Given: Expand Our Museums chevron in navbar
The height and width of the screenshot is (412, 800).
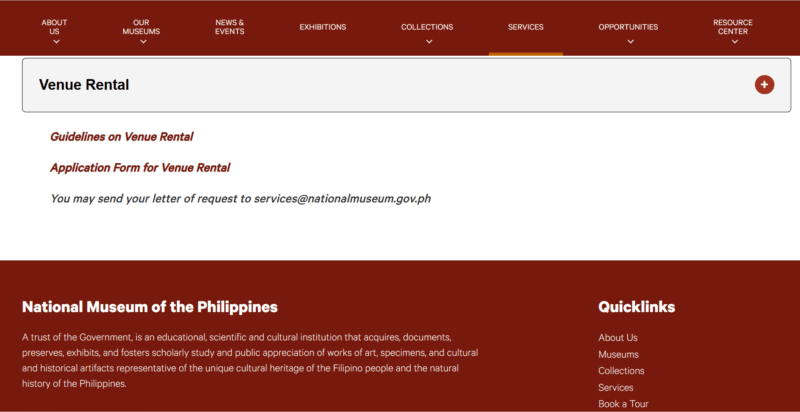Looking at the screenshot, I should [x=143, y=42].
